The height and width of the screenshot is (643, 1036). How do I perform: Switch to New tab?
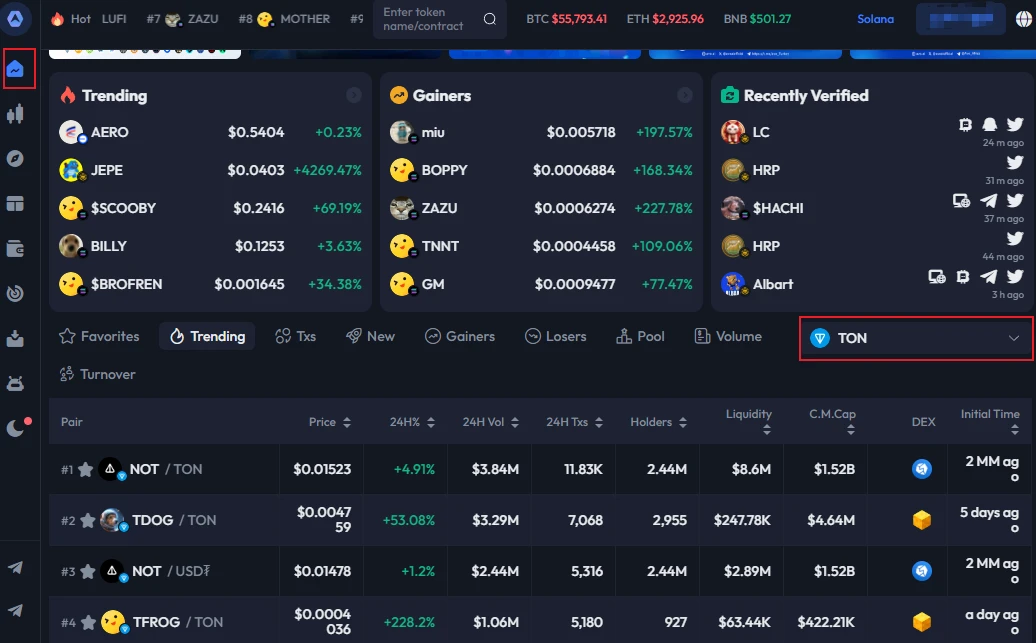pos(370,336)
